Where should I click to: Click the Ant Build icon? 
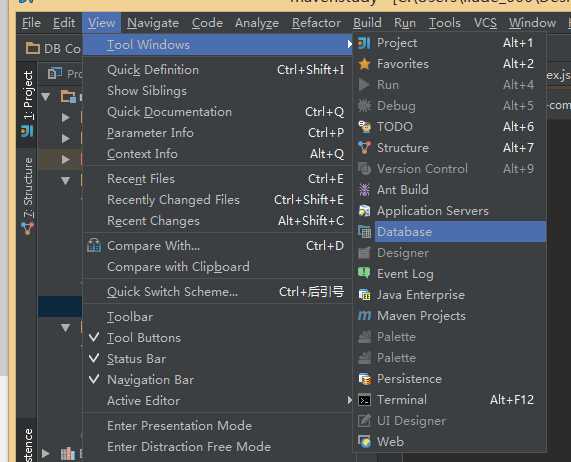tap(364, 190)
